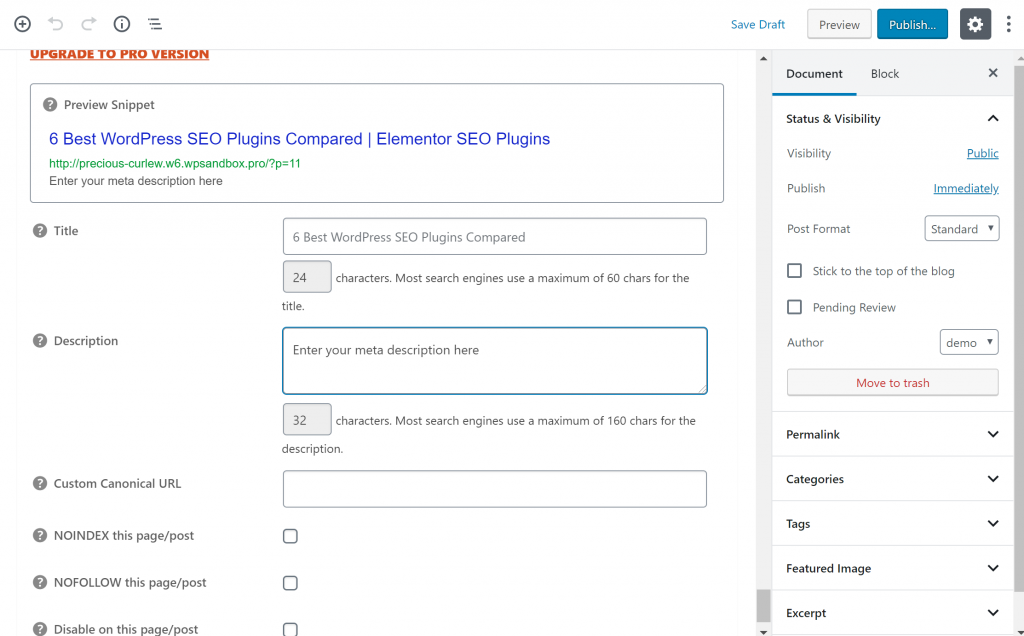Click the Redo arrow icon
The image size is (1024, 636).
pos(89,24)
